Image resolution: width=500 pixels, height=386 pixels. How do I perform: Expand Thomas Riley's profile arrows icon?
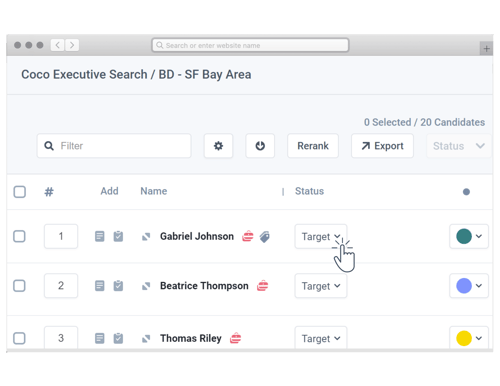coord(146,339)
